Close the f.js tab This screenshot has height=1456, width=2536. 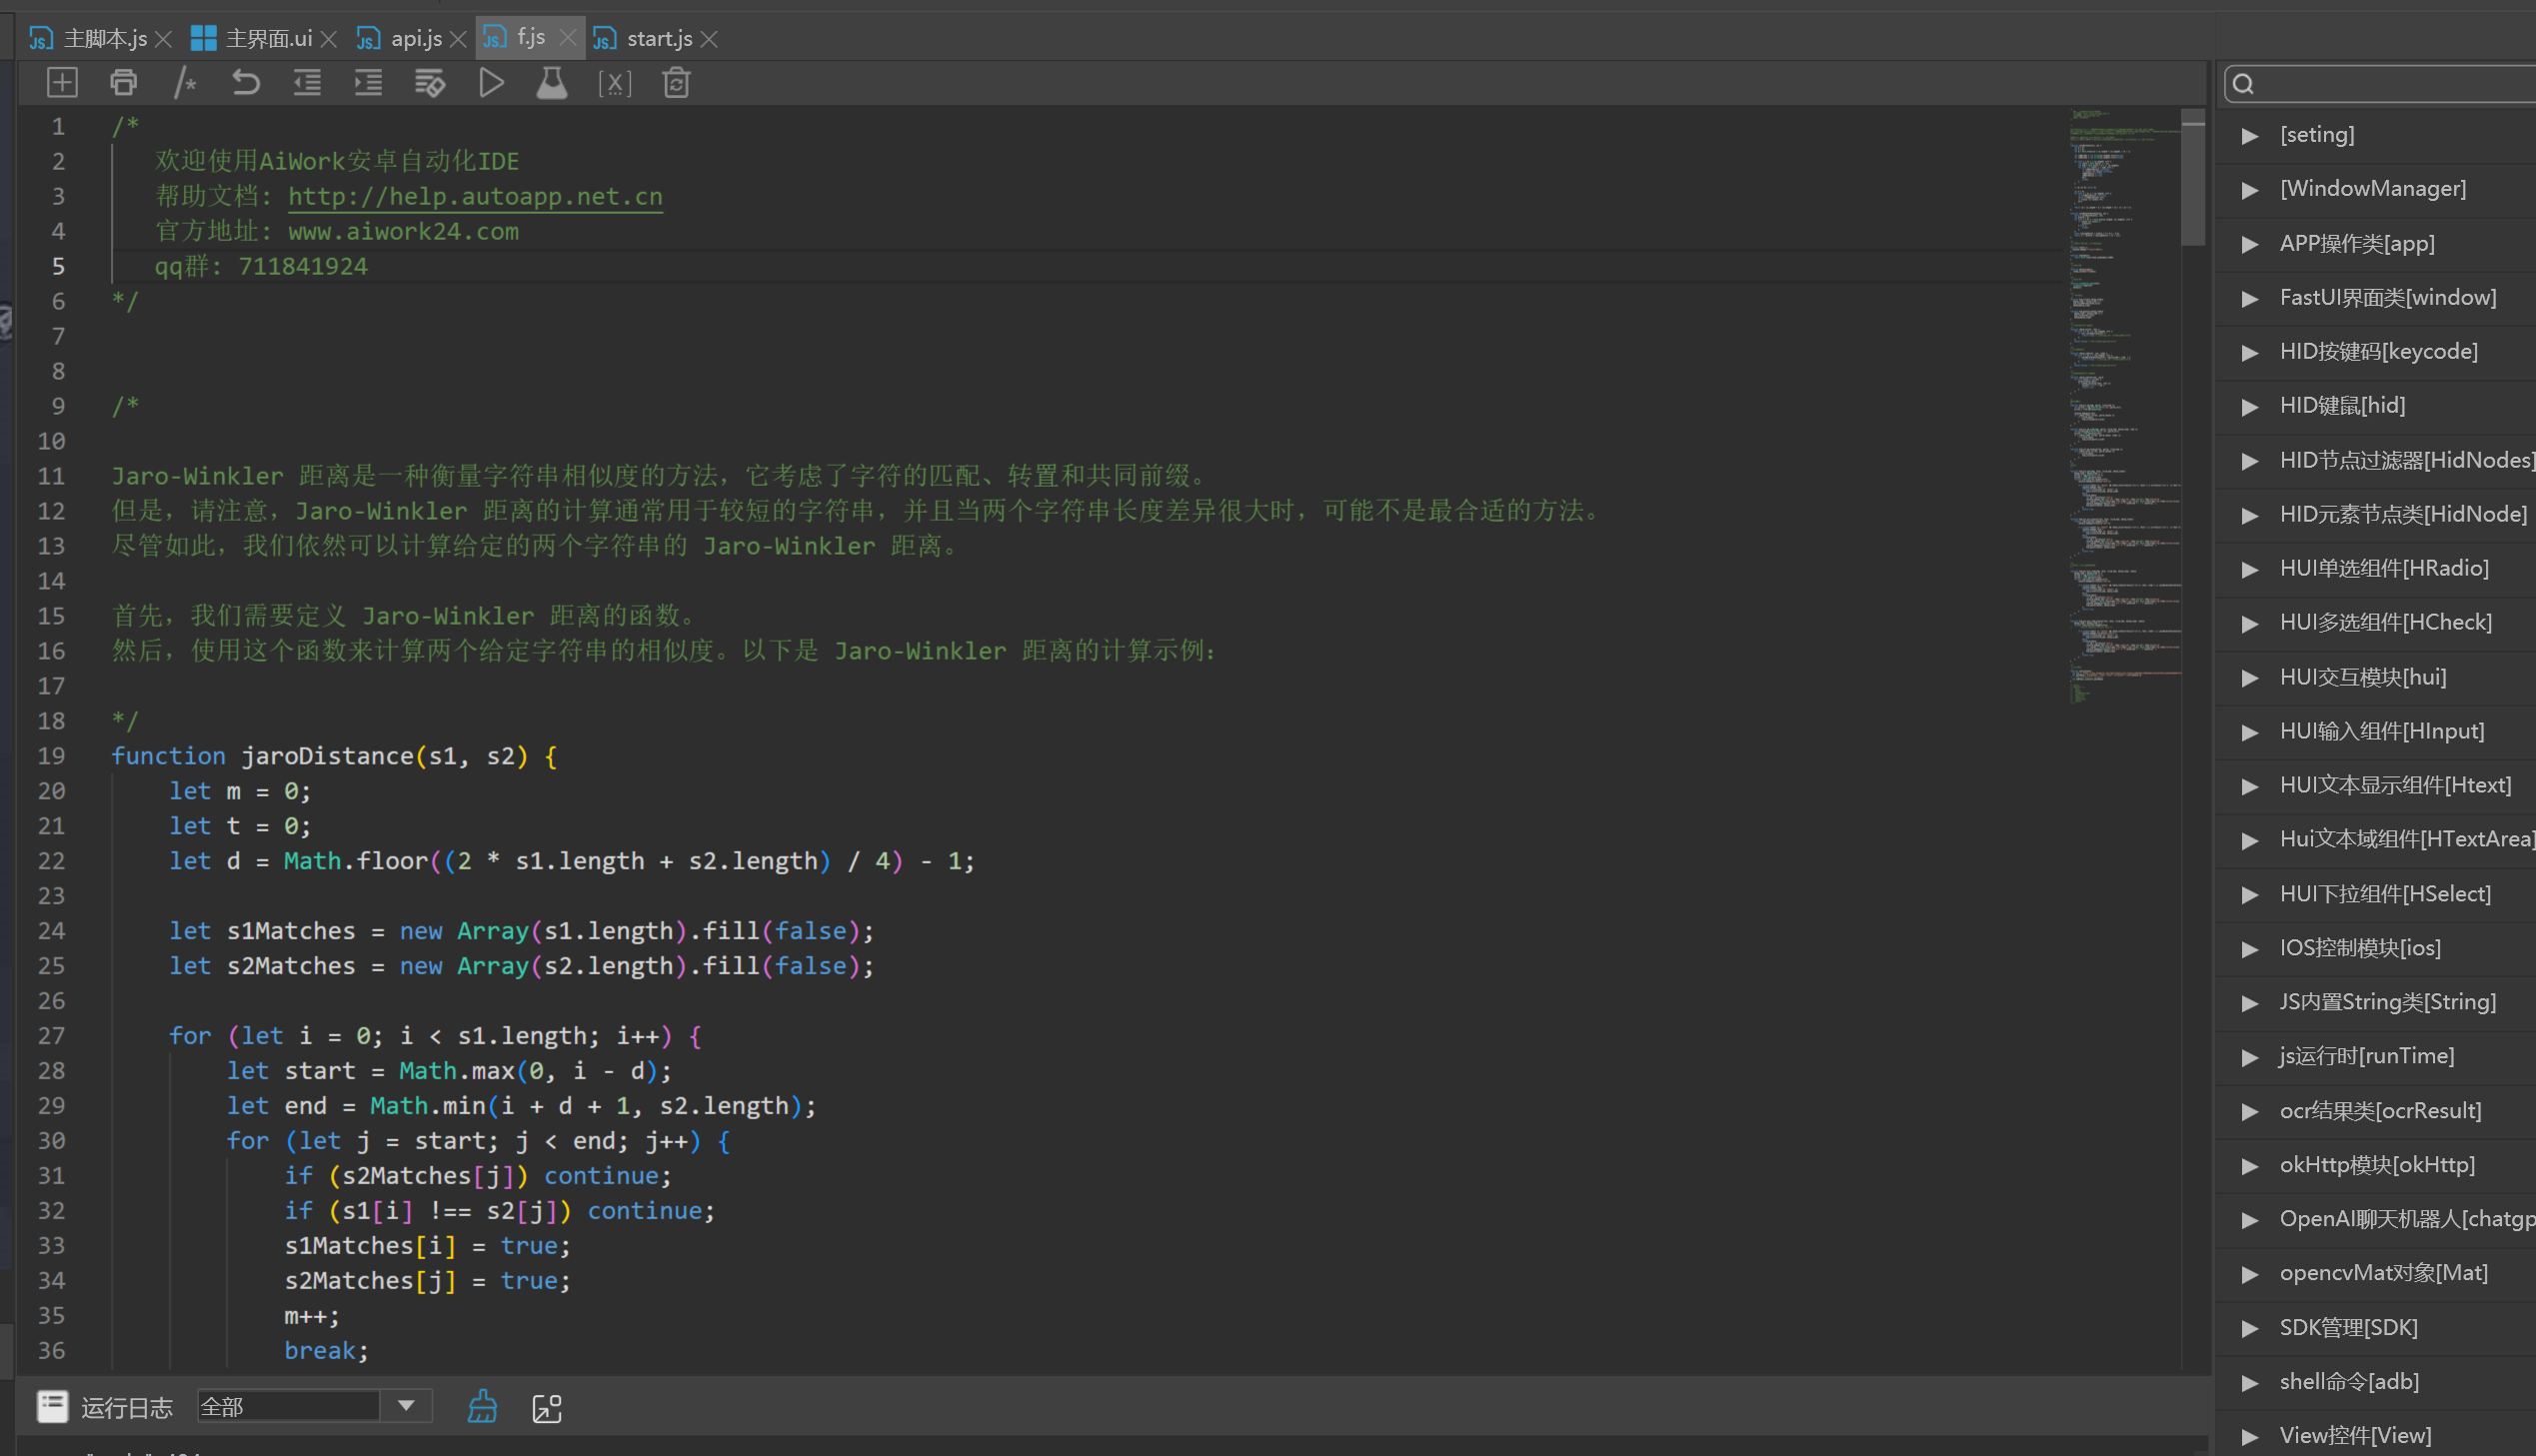point(568,37)
